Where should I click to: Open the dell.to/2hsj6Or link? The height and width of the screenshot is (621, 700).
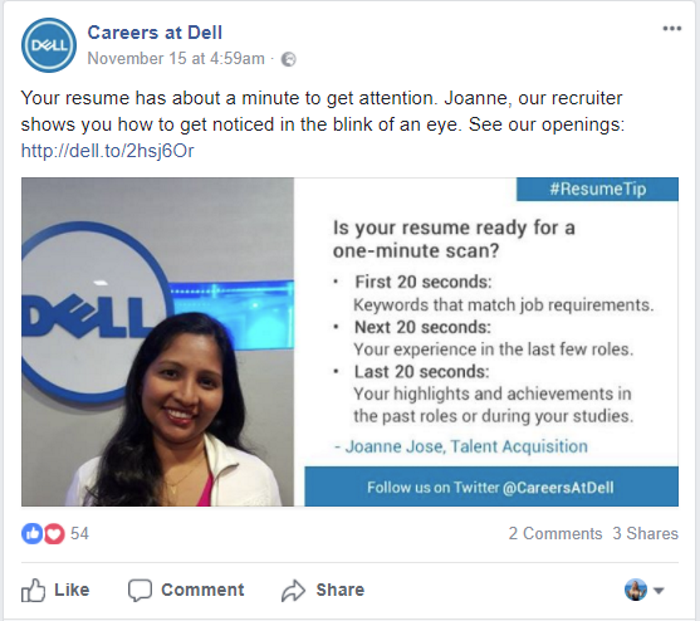click(108, 151)
